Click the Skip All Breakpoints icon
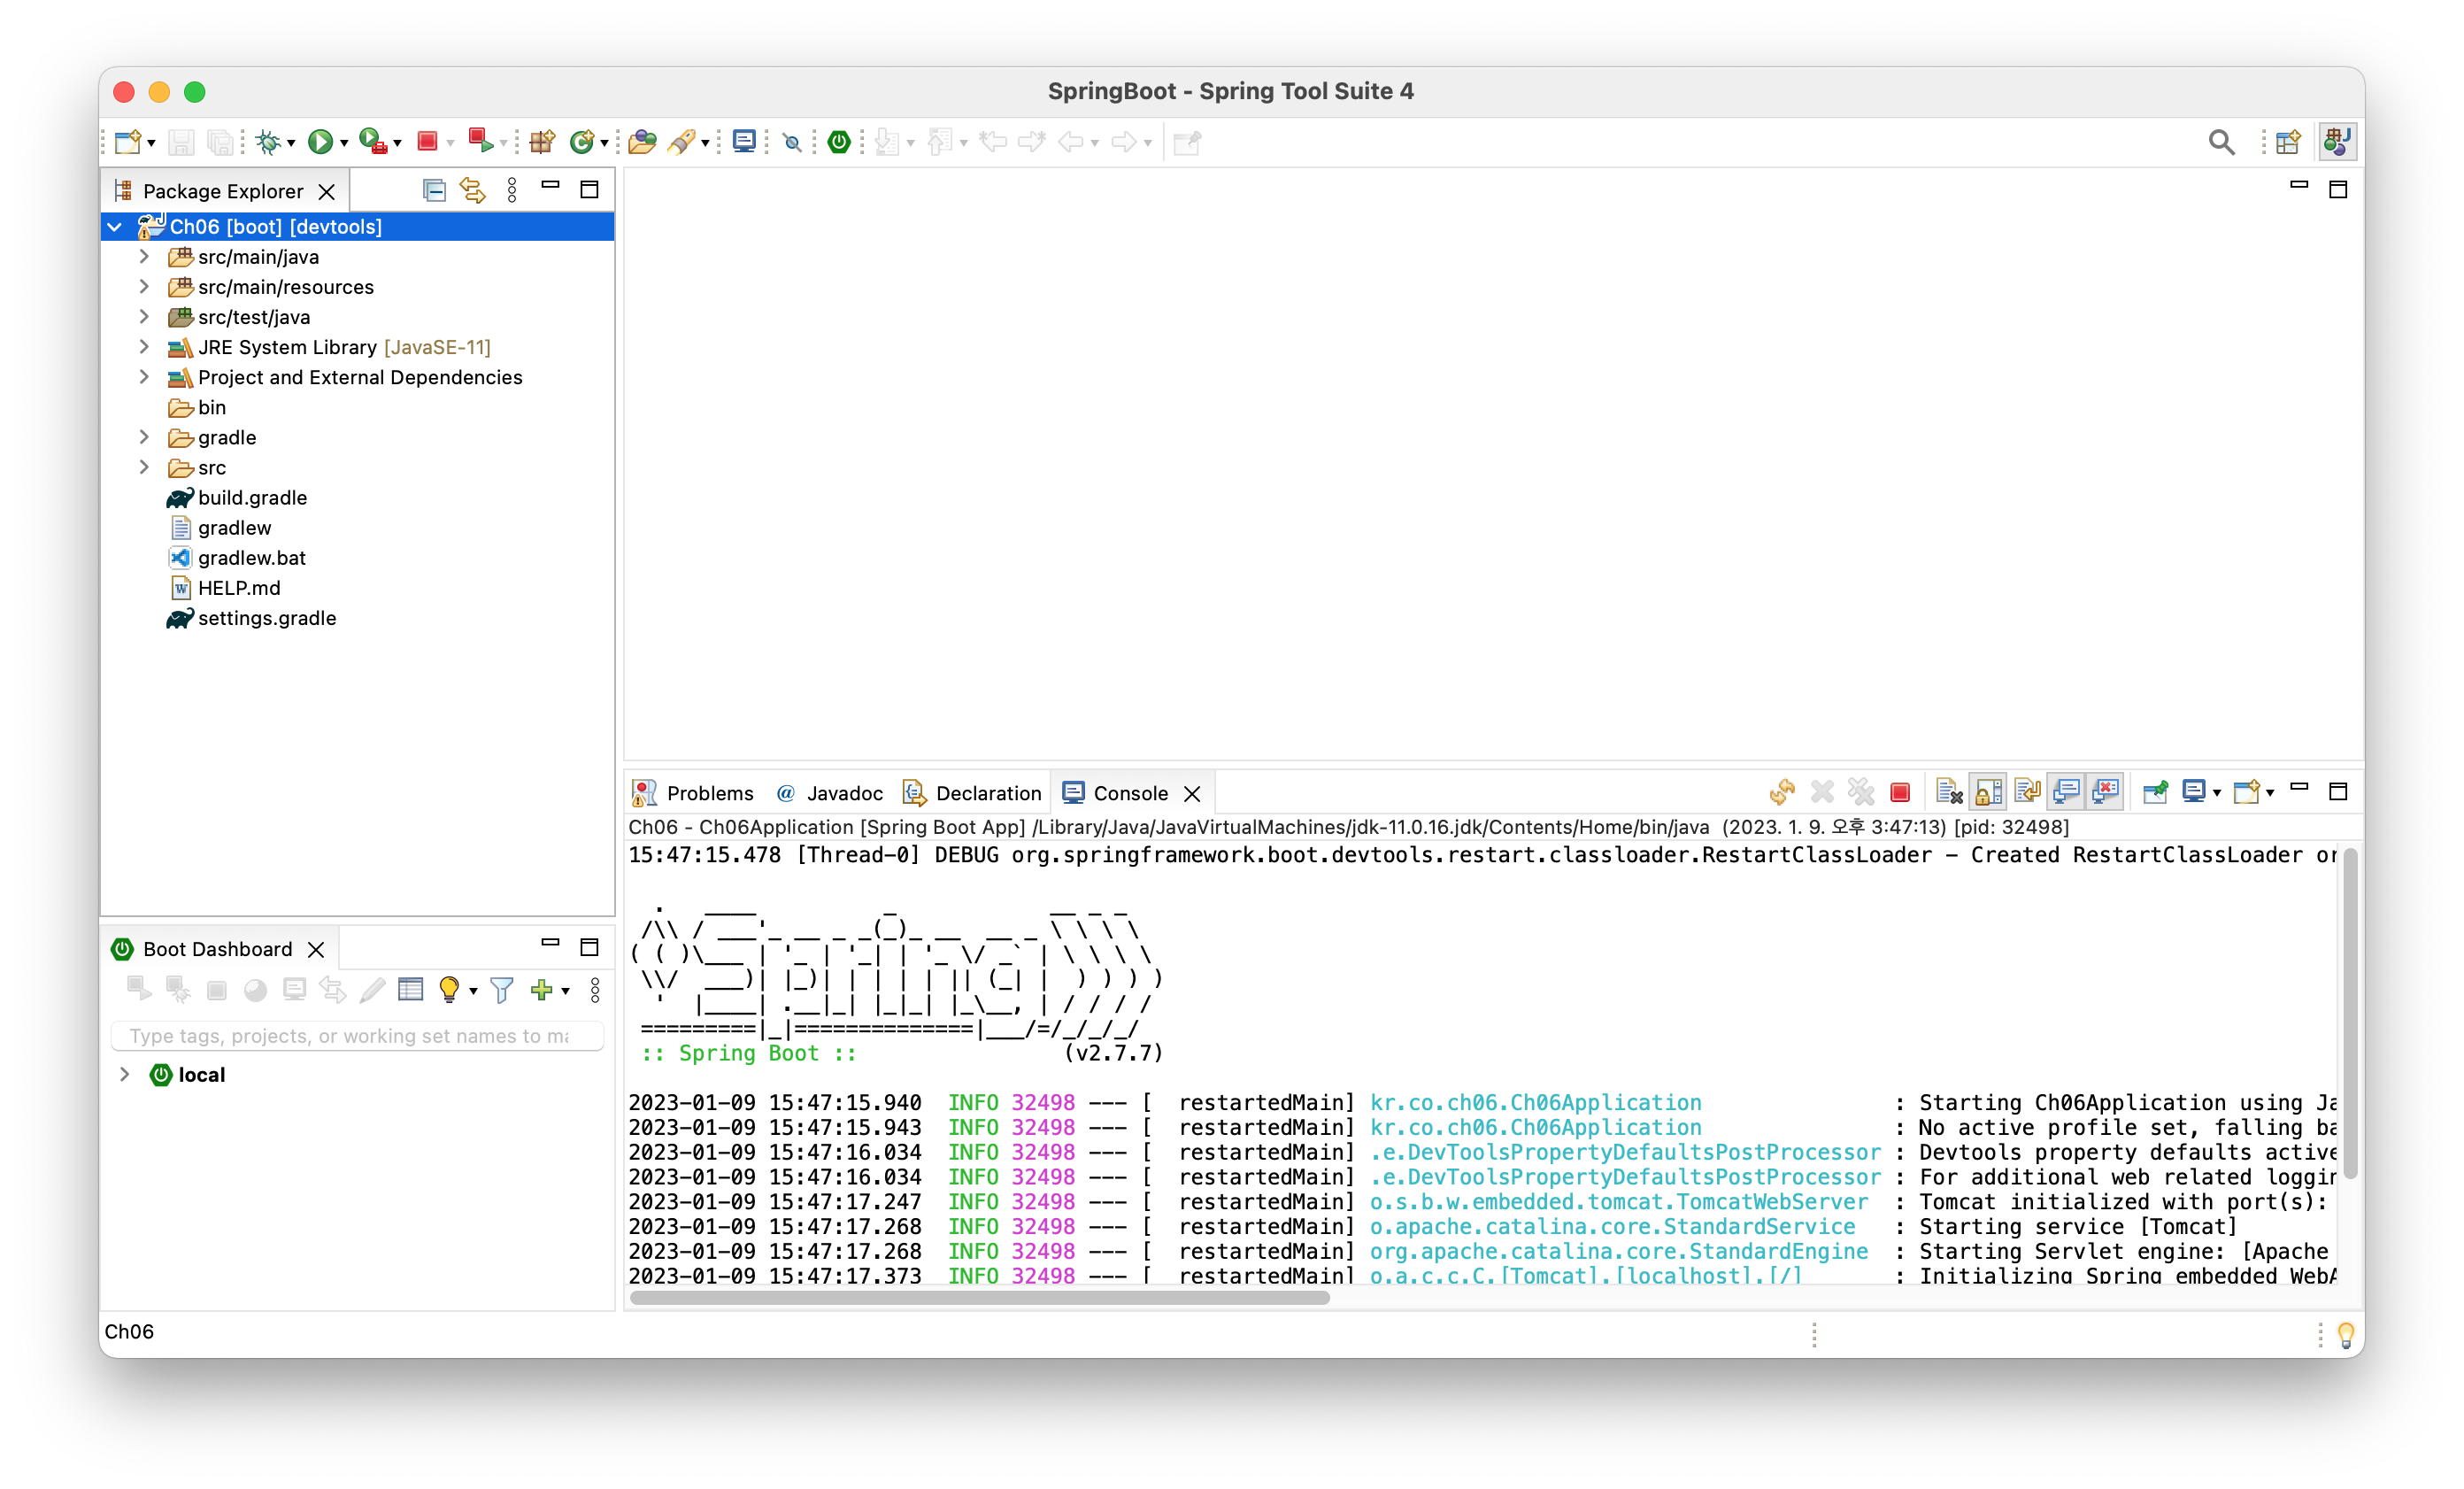Image resolution: width=2464 pixels, height=1489 pixels. coord(792,143)
